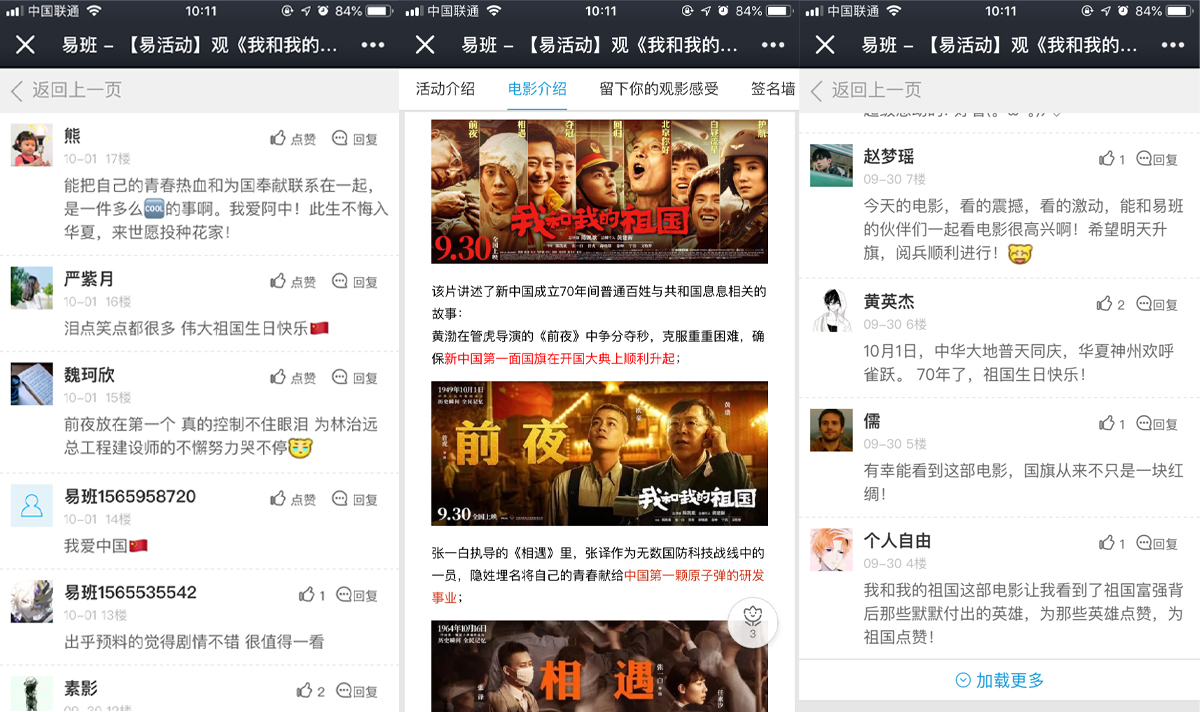This screenshot has height=712, width=1200.
Task: Tap reply bubble icon on 严紫月's comment
Action: [340, 282]
